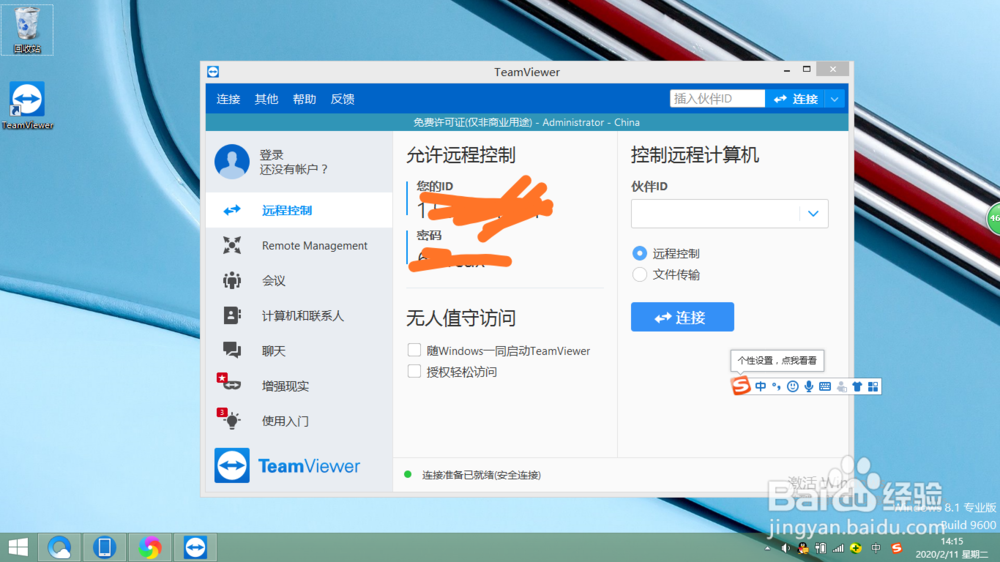Click the QQ penguin tray icon
Screen dimensions: 1000x562
[x=803, y=548]
